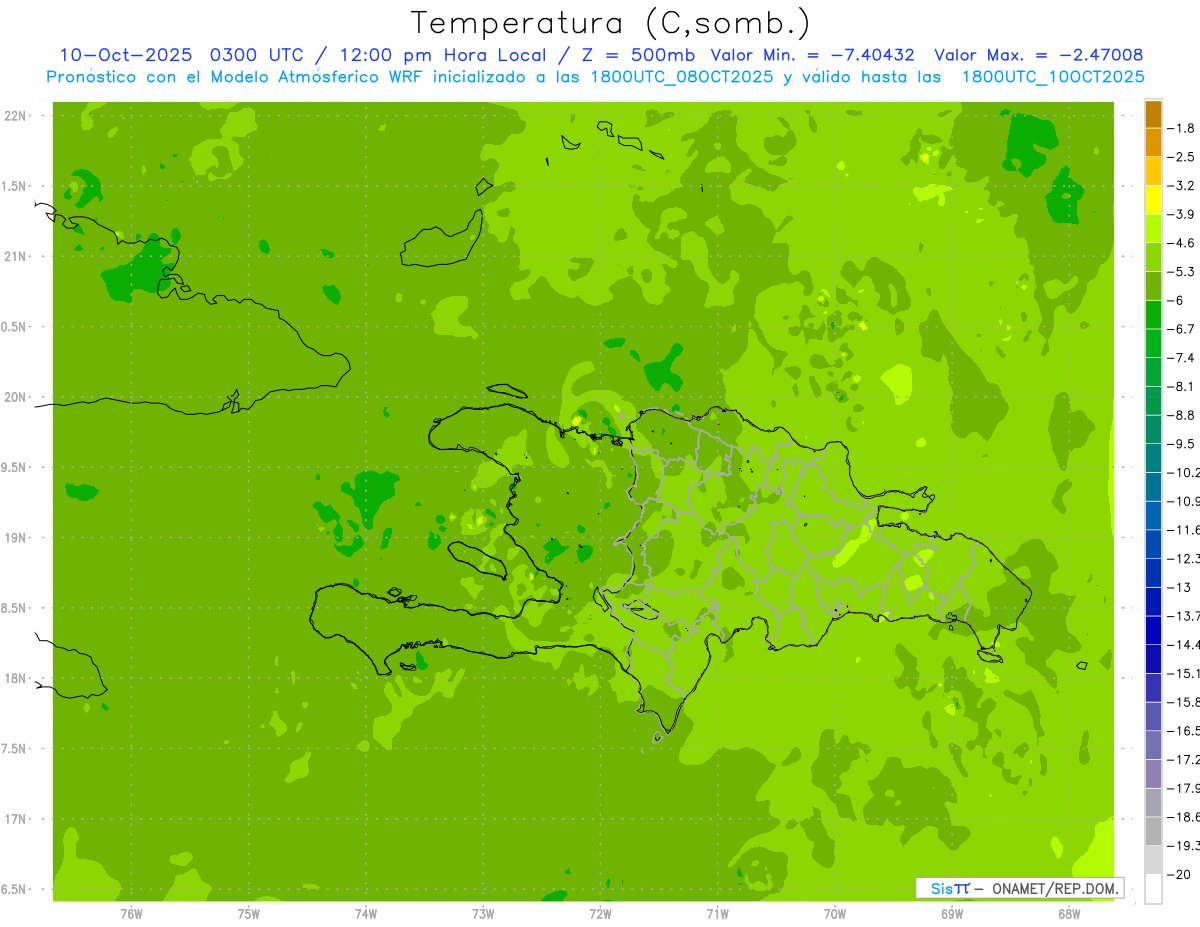Viewport: 1200px width, 927px height.
Task: Click the white swatch at legend bottom
Action: click(1153, 889)
